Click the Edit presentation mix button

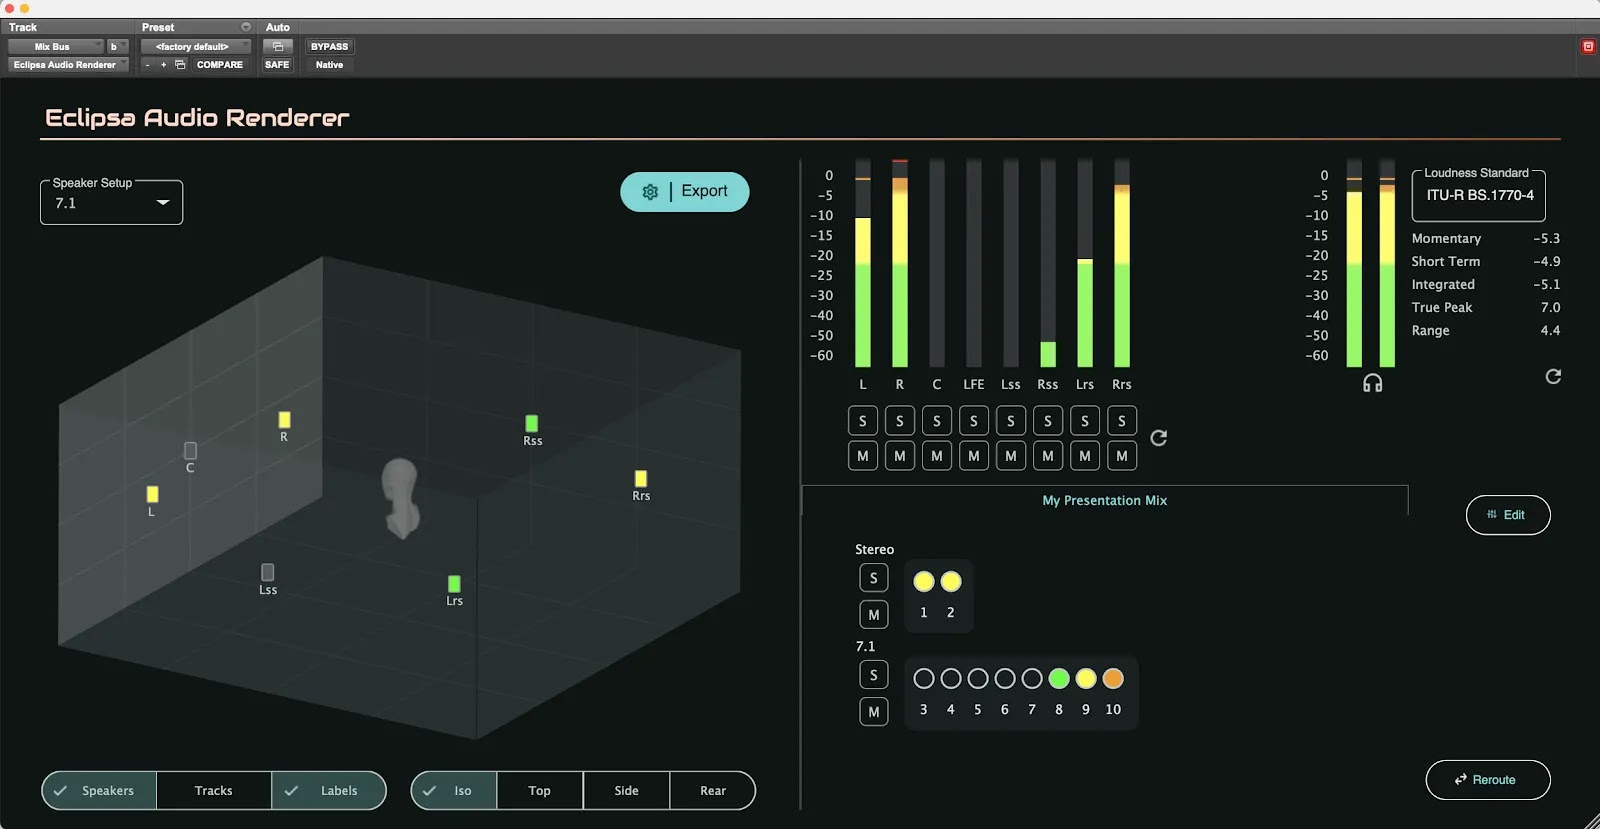[1507, 515]
